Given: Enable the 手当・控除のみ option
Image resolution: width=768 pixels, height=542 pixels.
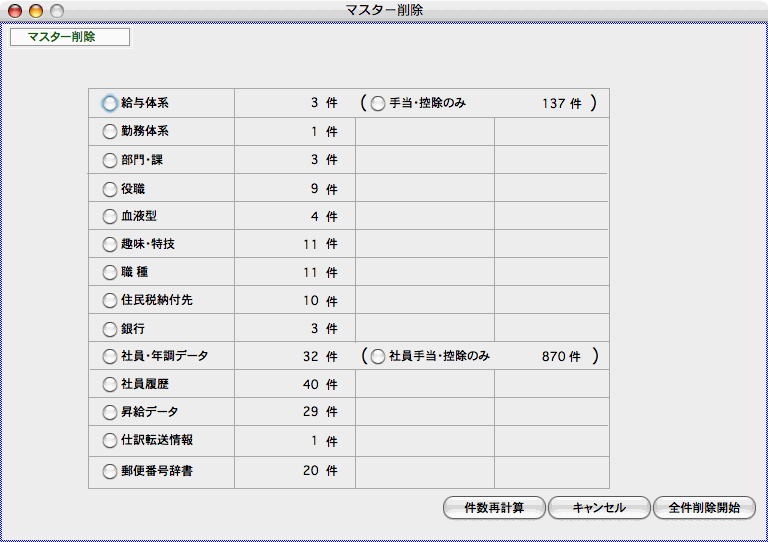Looking at the screenshot, I should [x=378, y=103].
